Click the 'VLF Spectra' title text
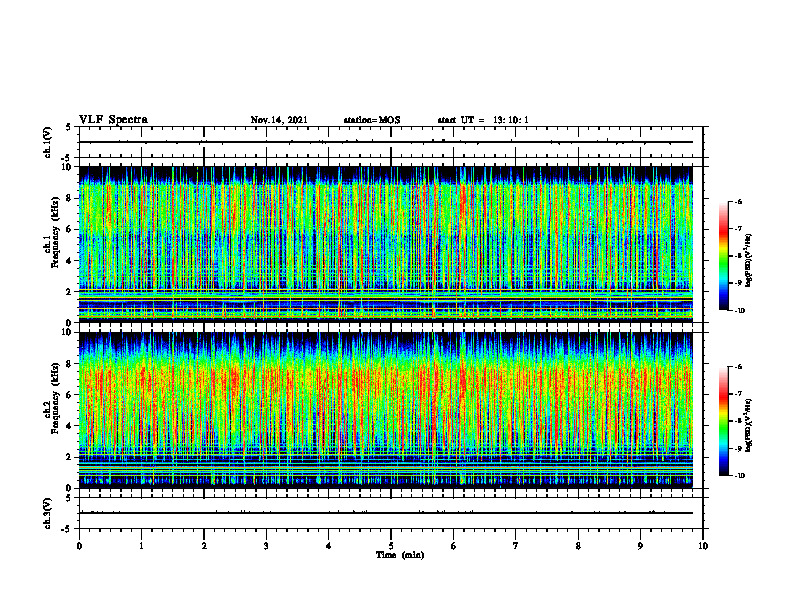The width and height of the screenshot is (792, 612). click(113, 120)
